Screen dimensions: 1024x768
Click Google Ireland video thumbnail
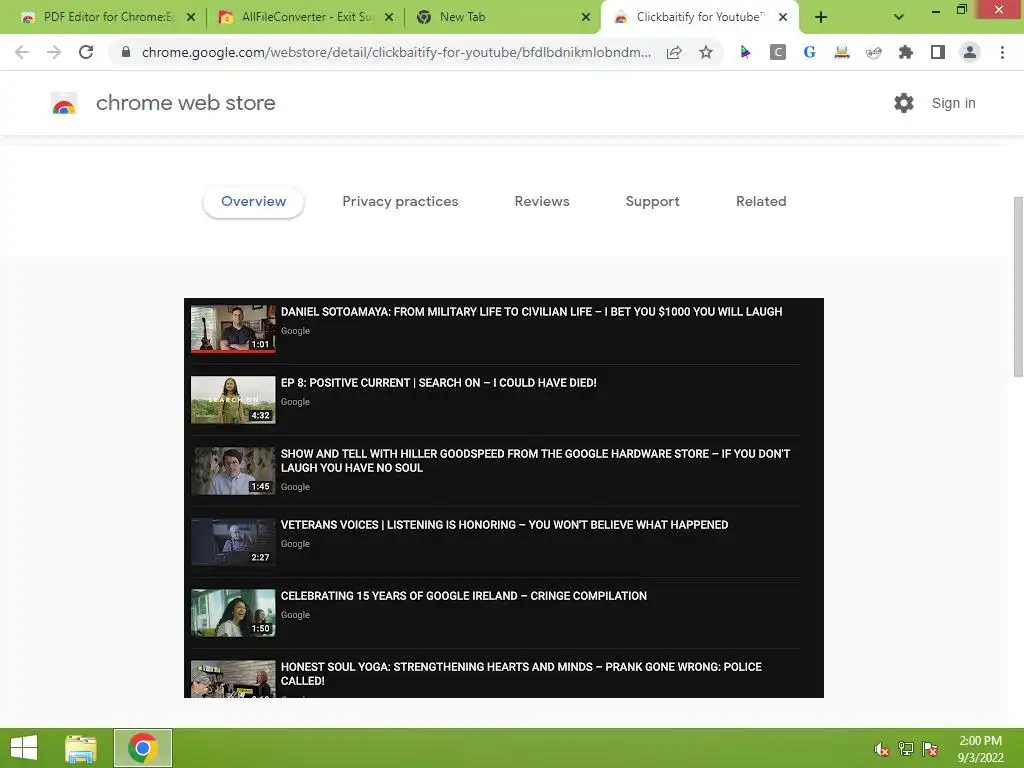[233, 613]
